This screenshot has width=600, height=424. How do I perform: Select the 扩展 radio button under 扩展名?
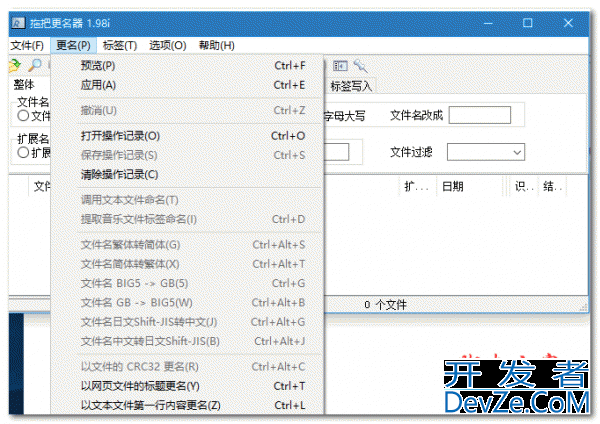click(x=23, y=152)
